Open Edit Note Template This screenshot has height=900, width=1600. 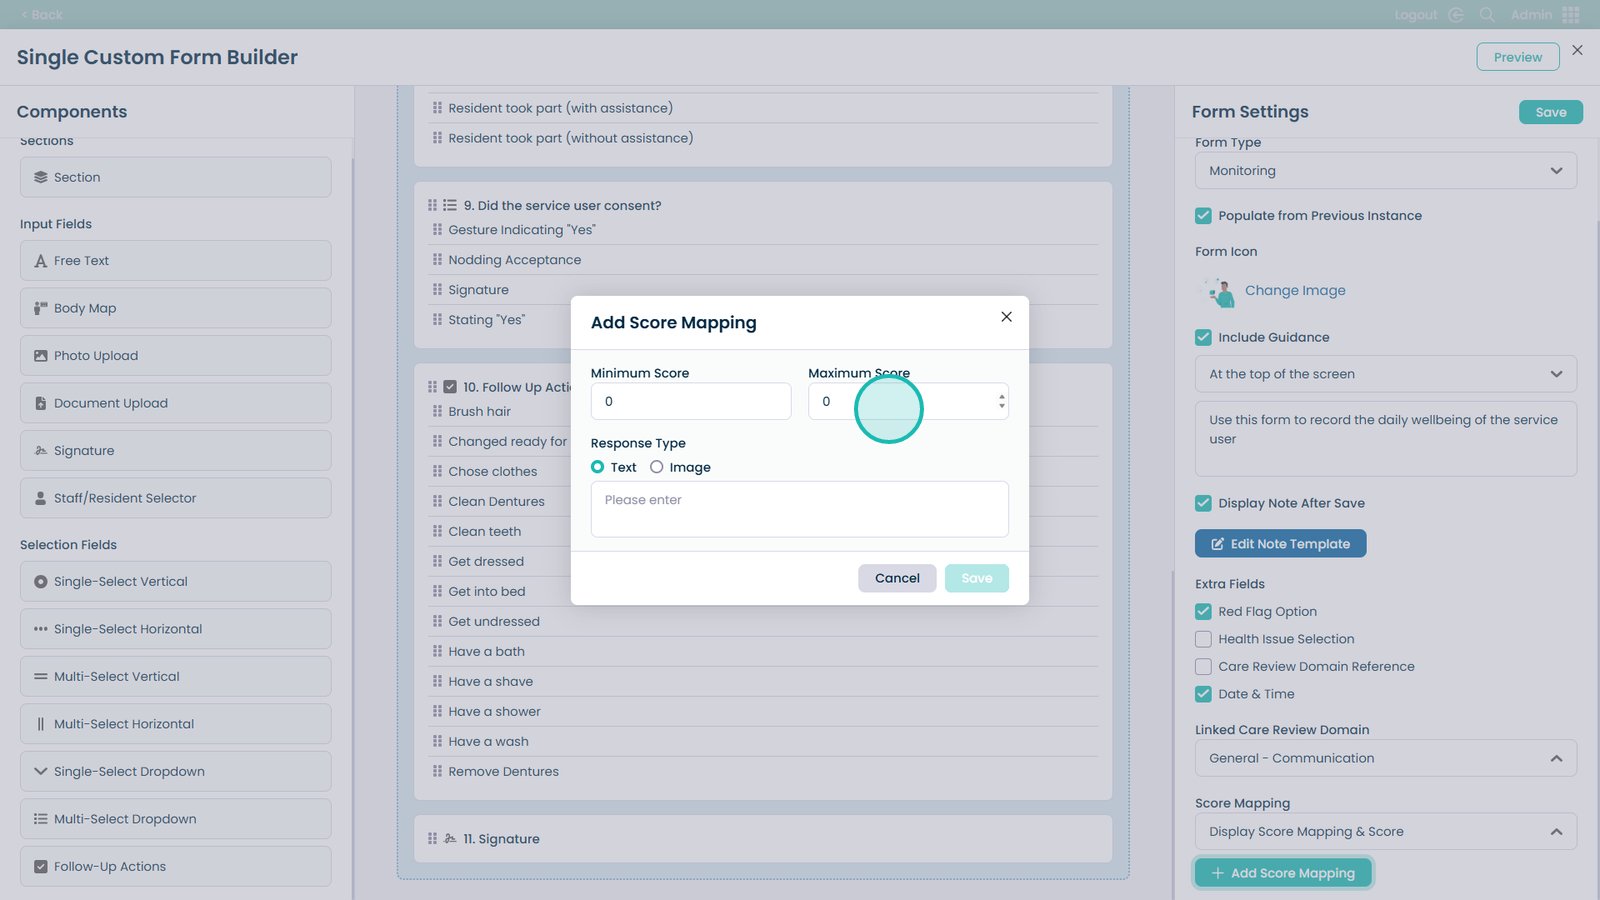click(x=1280, y=544)
